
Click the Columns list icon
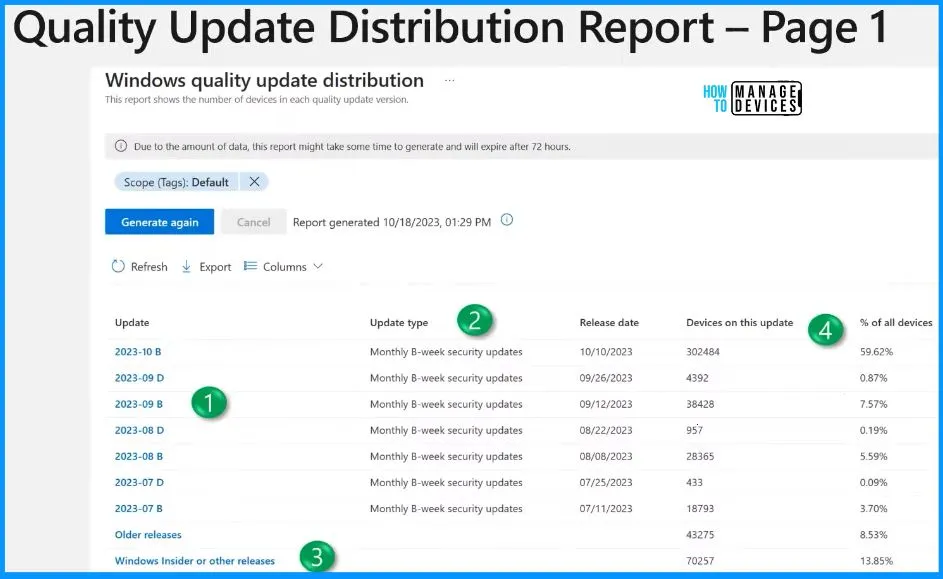point(250,266)
